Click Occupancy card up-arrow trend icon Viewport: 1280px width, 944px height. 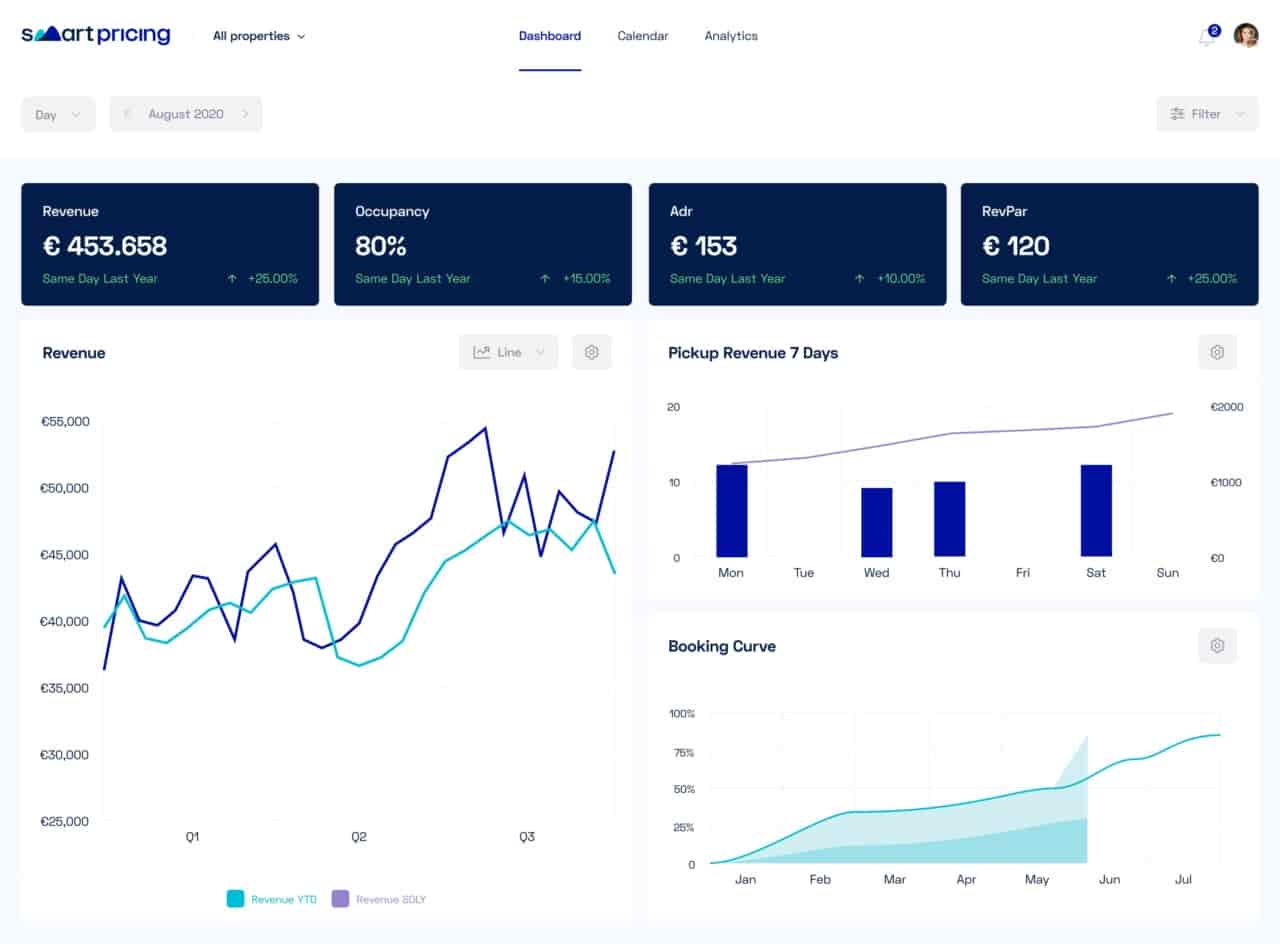point(545,279)
